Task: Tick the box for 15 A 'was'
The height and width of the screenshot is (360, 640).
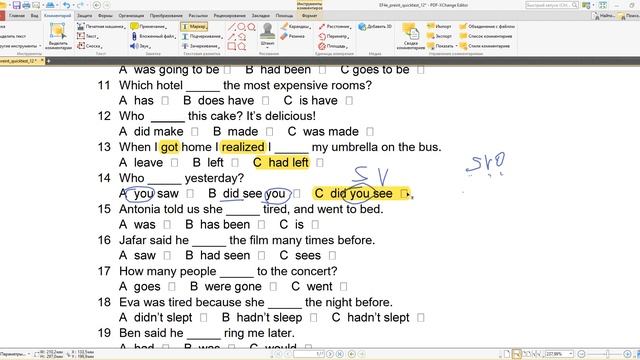Action: [167, 224]
